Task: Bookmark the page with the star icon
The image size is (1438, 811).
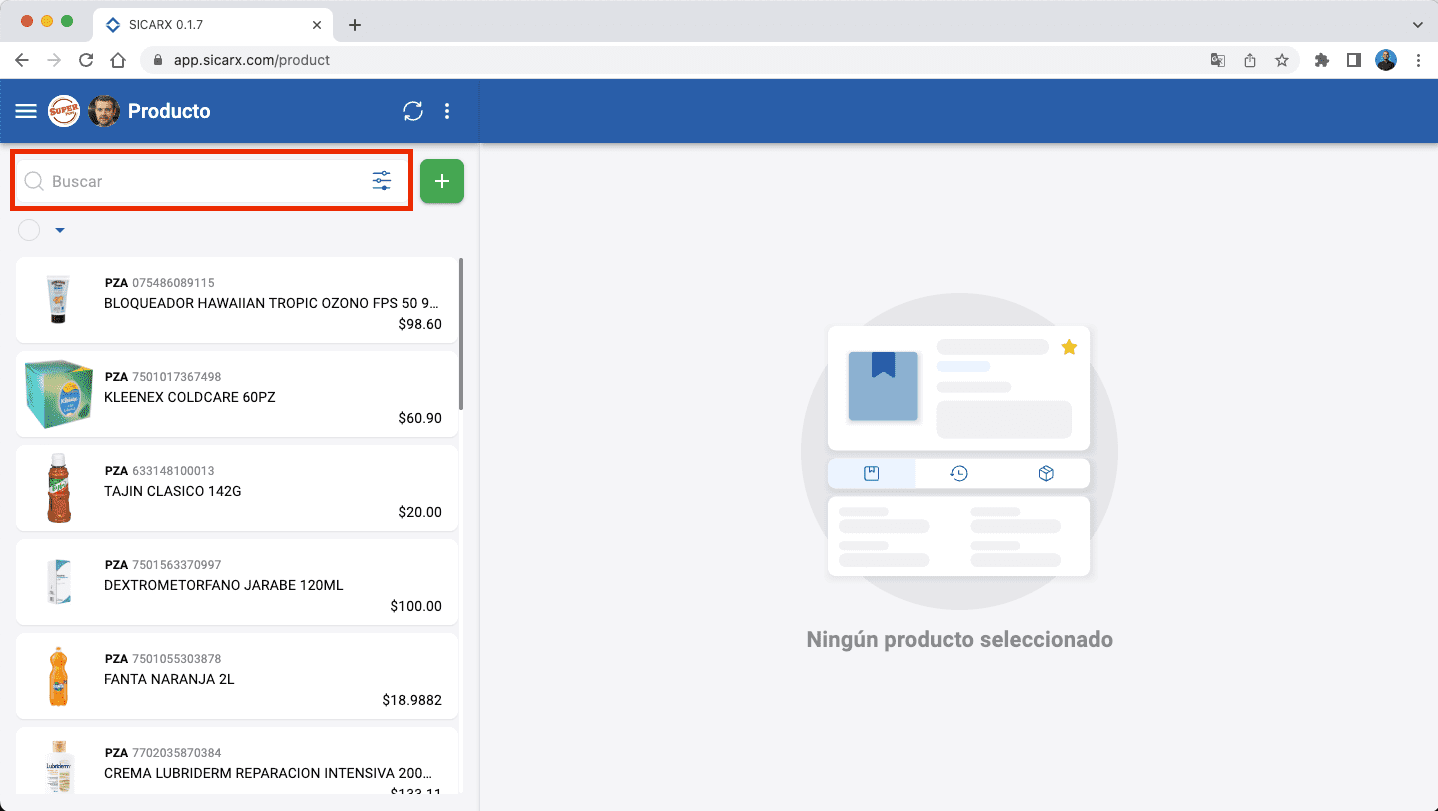Action: coord(1282,60)
